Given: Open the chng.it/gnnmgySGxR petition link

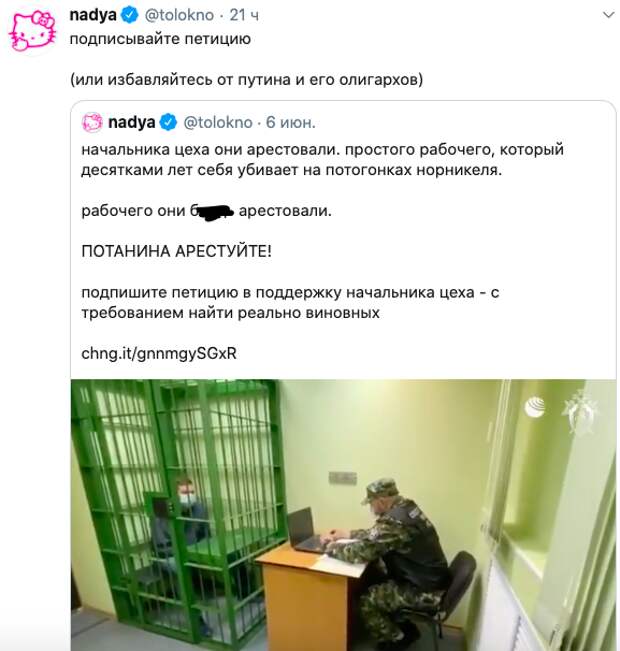Looking at the screenshot, I should tap(159, 353).
